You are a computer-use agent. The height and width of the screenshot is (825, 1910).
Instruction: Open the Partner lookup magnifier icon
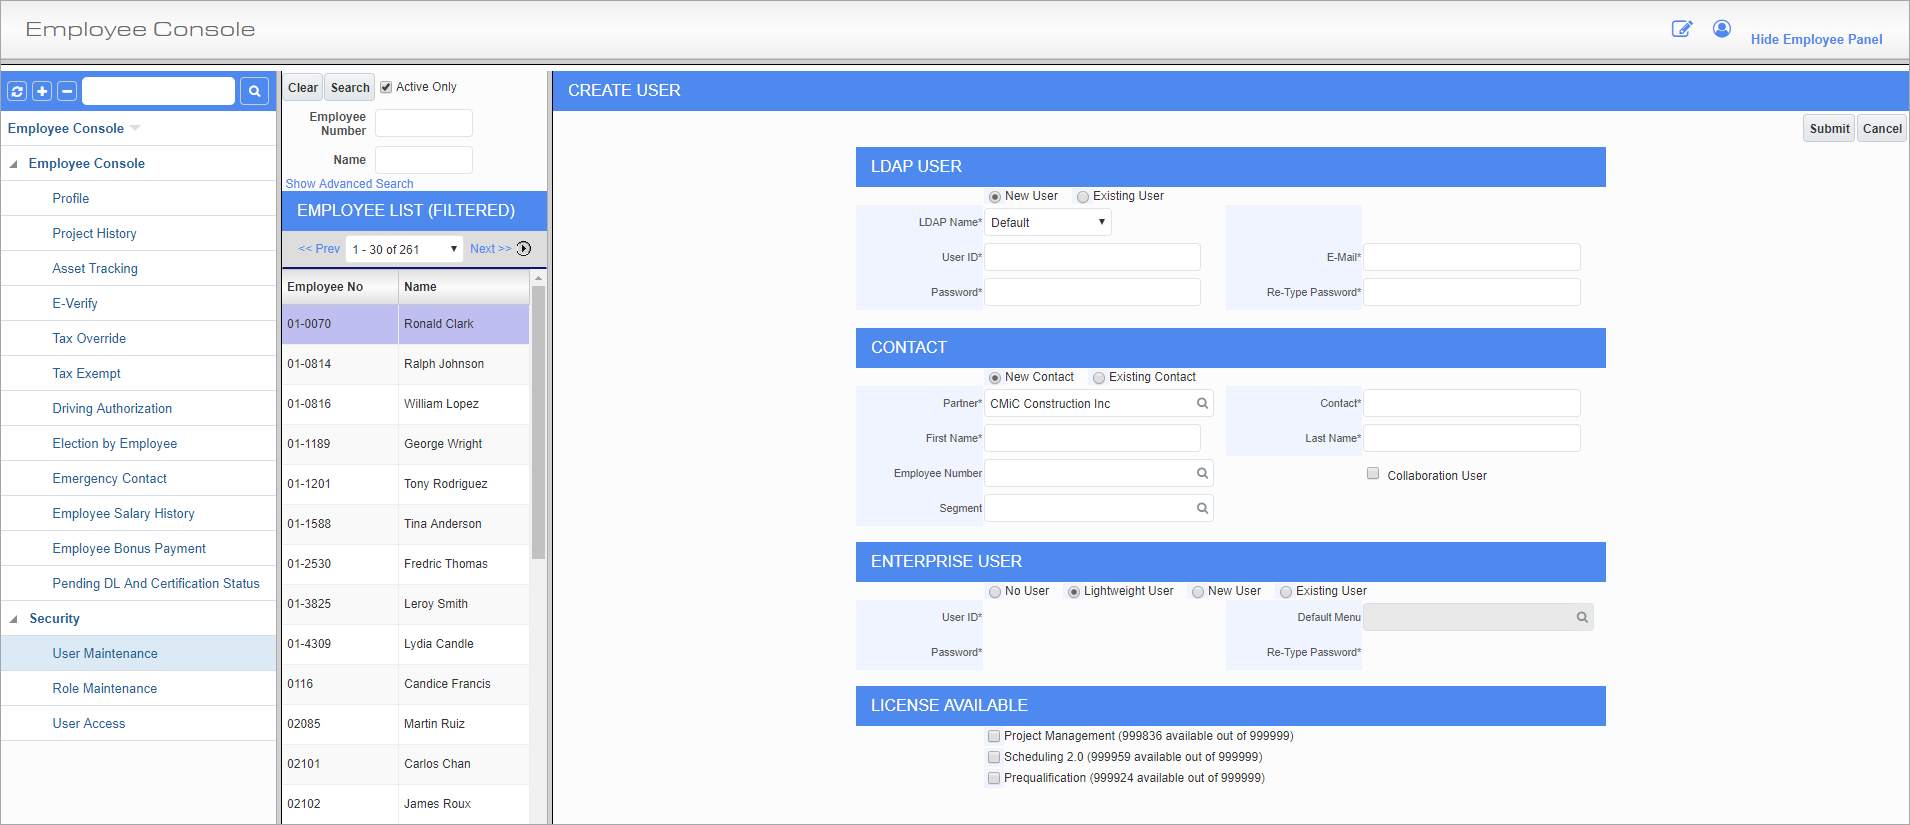(1203, 403)
